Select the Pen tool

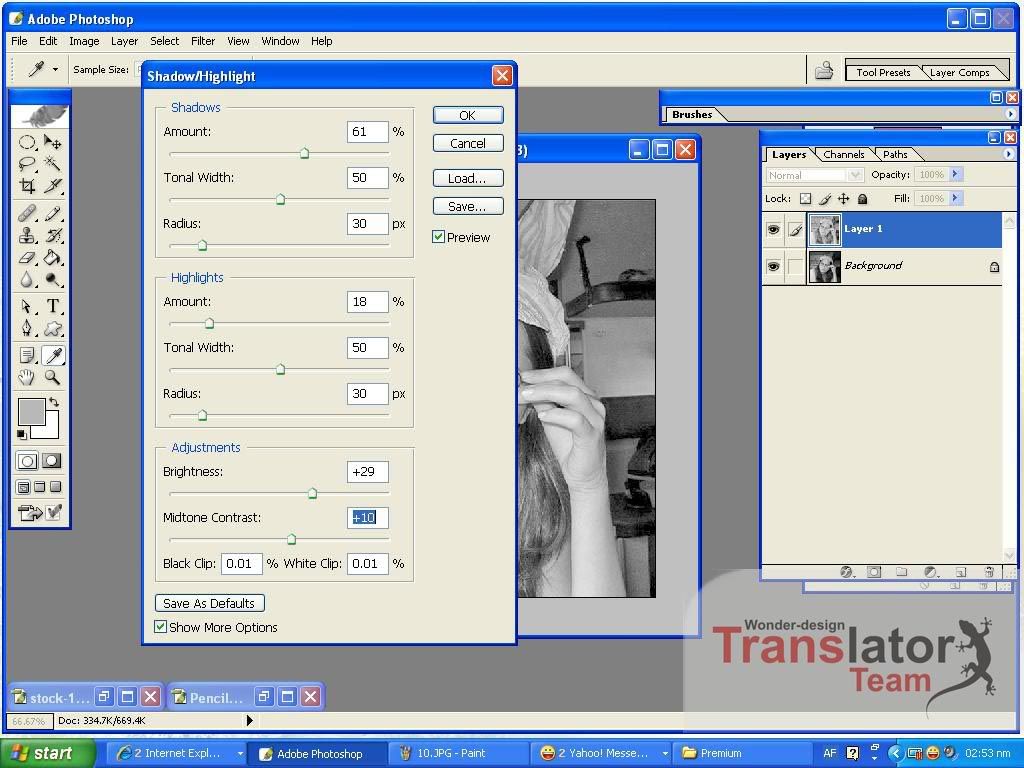27,328
